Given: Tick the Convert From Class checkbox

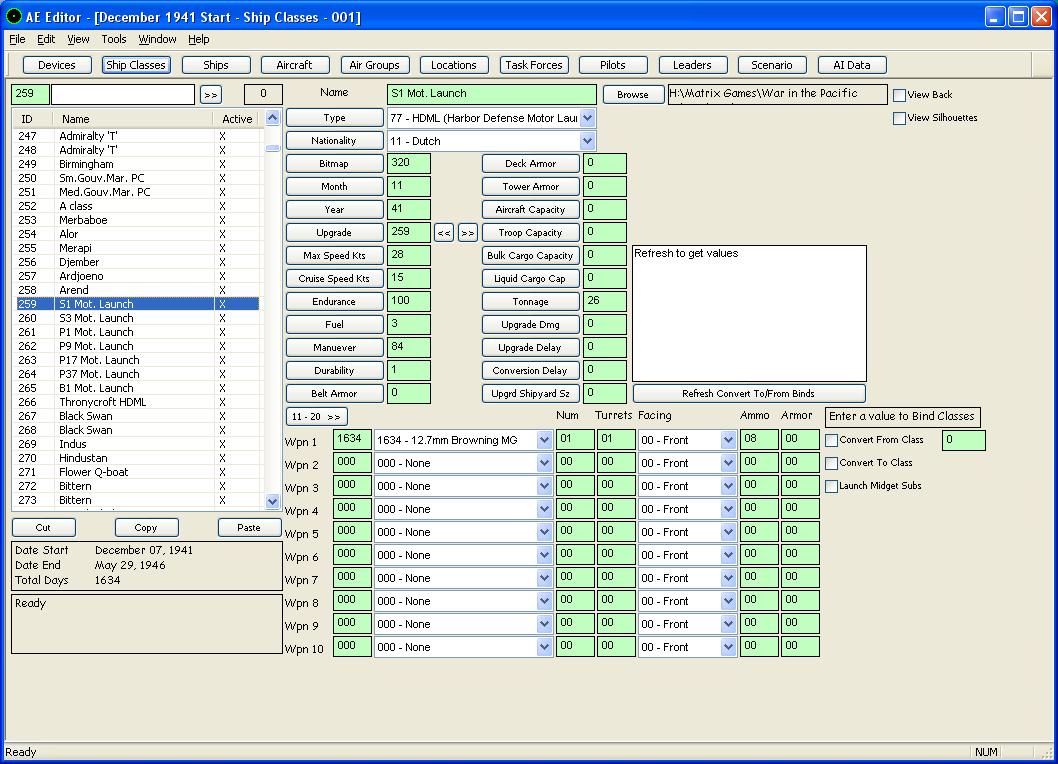Looking at the screenshot, I should [832, 440].
